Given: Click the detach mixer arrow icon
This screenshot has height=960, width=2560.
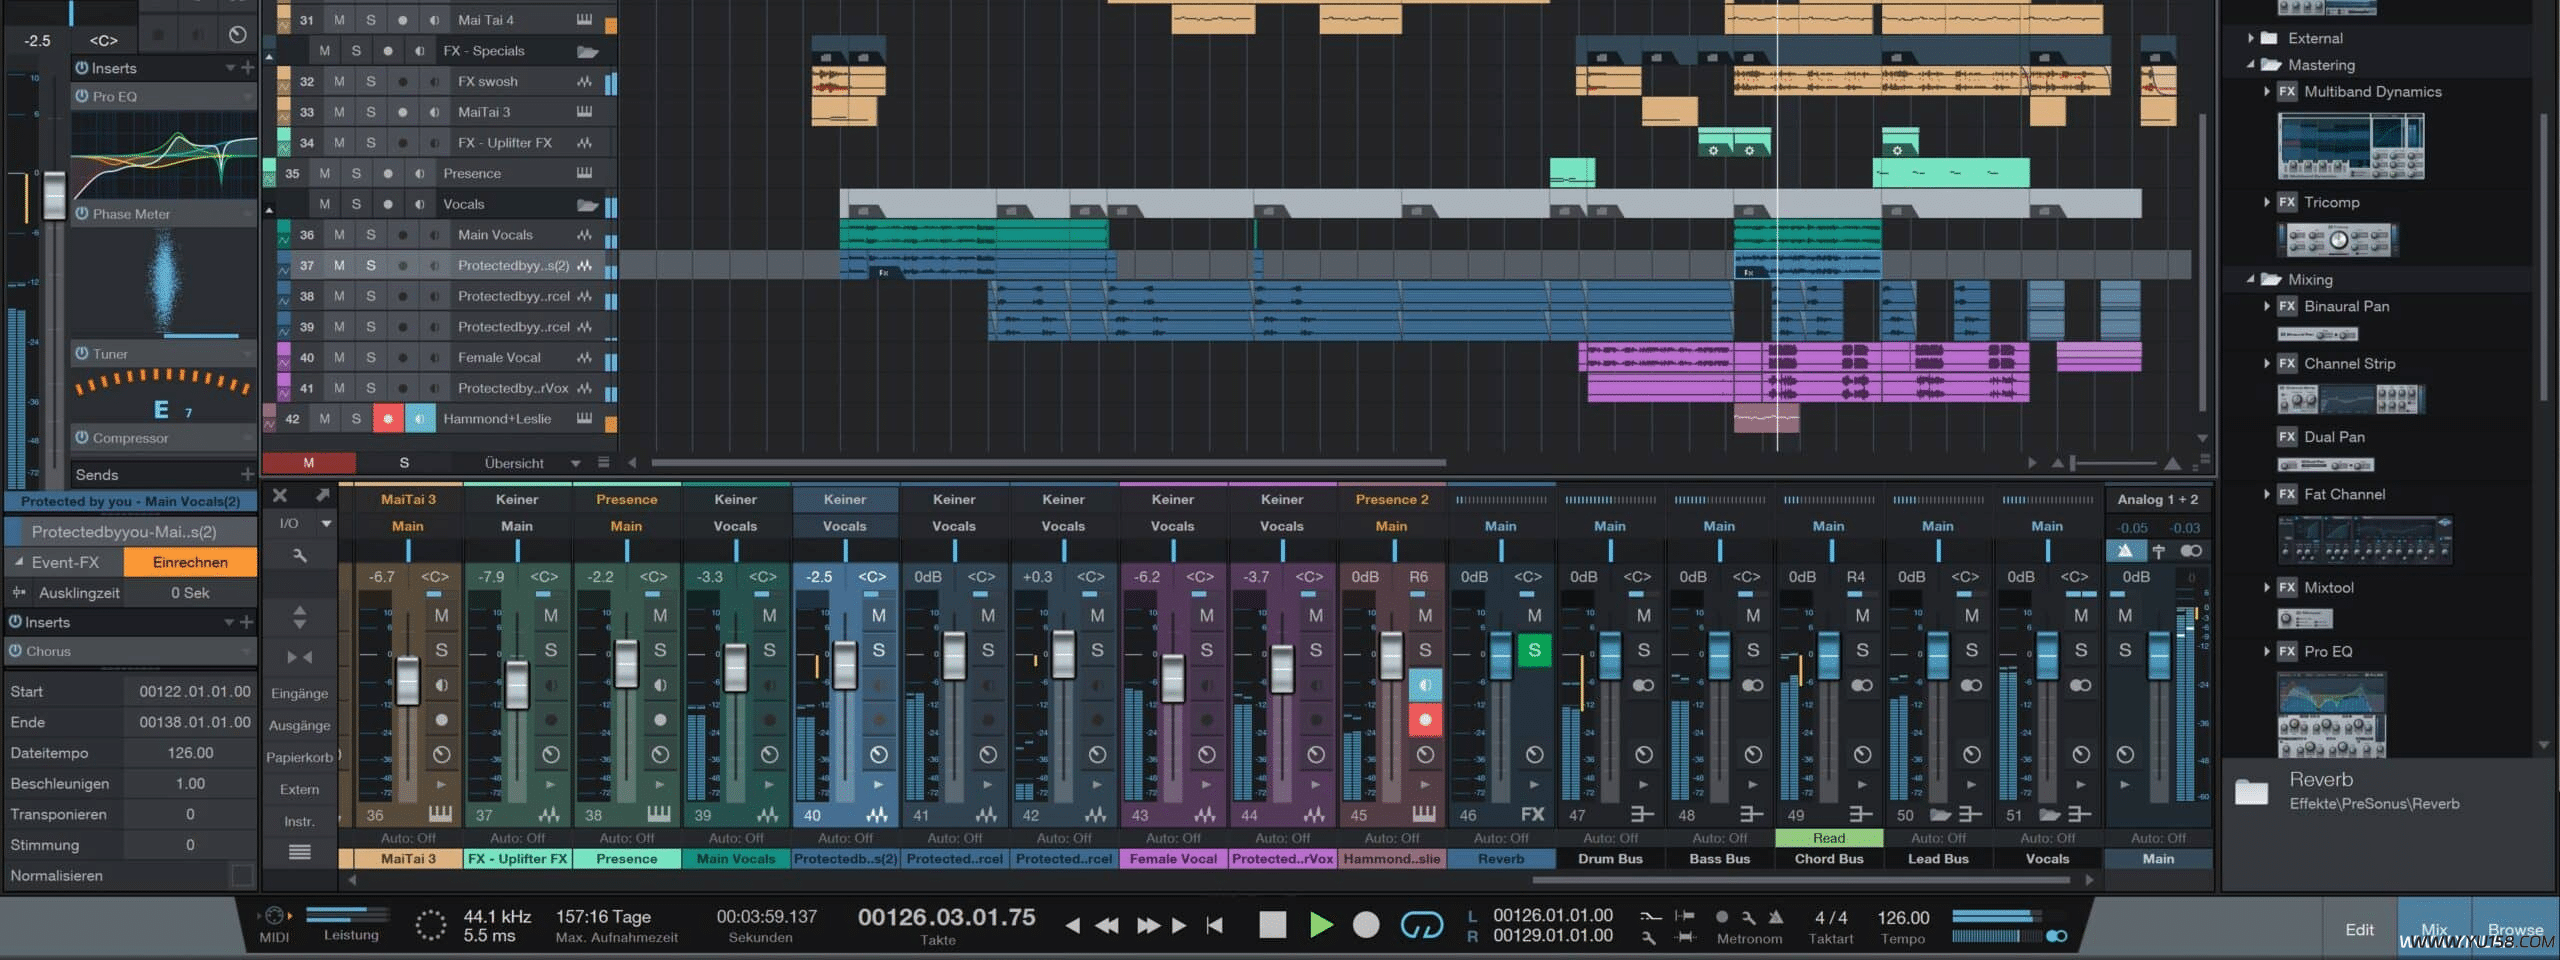Looking at the screenshot, I should click(322, 496).
